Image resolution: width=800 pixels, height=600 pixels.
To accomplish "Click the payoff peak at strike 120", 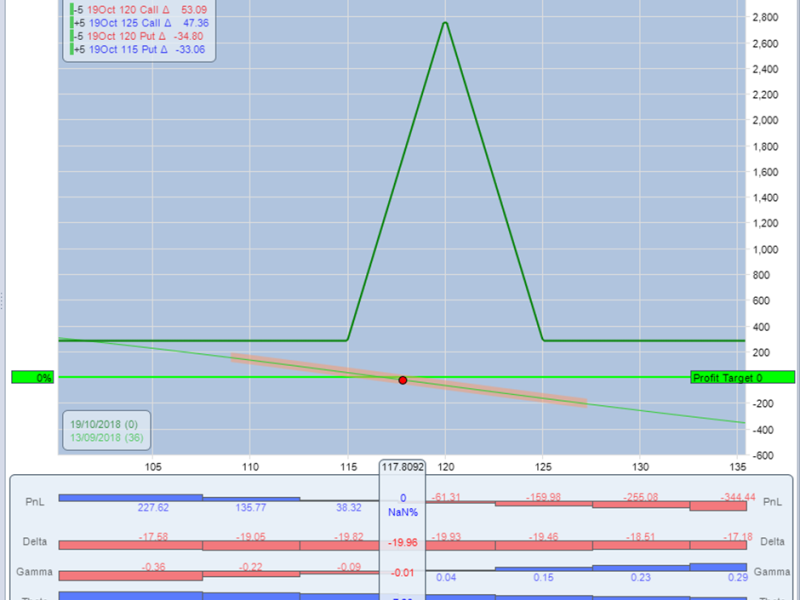I will pyautogui.click(x=445, y=23).
